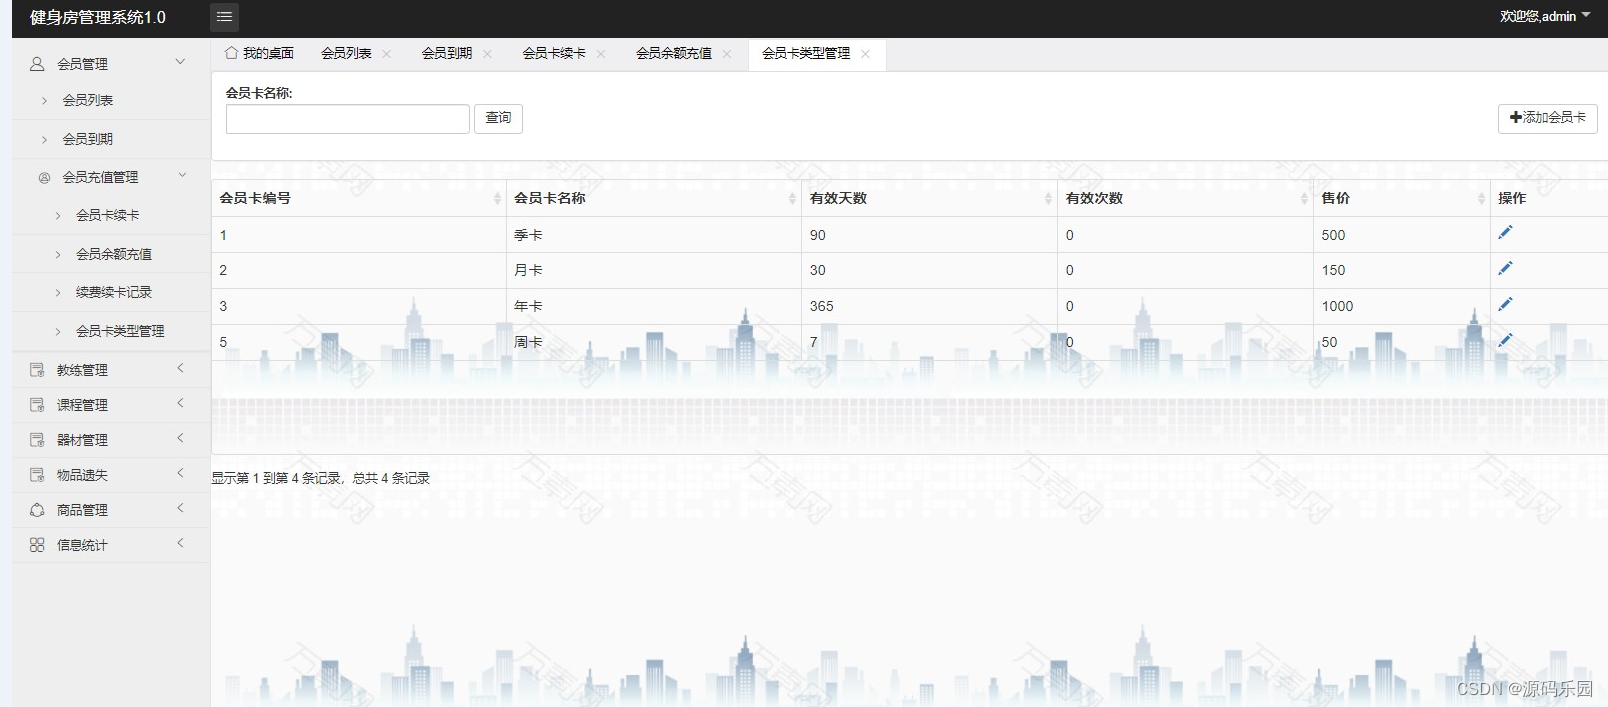Switch to the 会员列表 tab
The height and width of the screenshot is (707, 1608).
(x=346, y=54)
